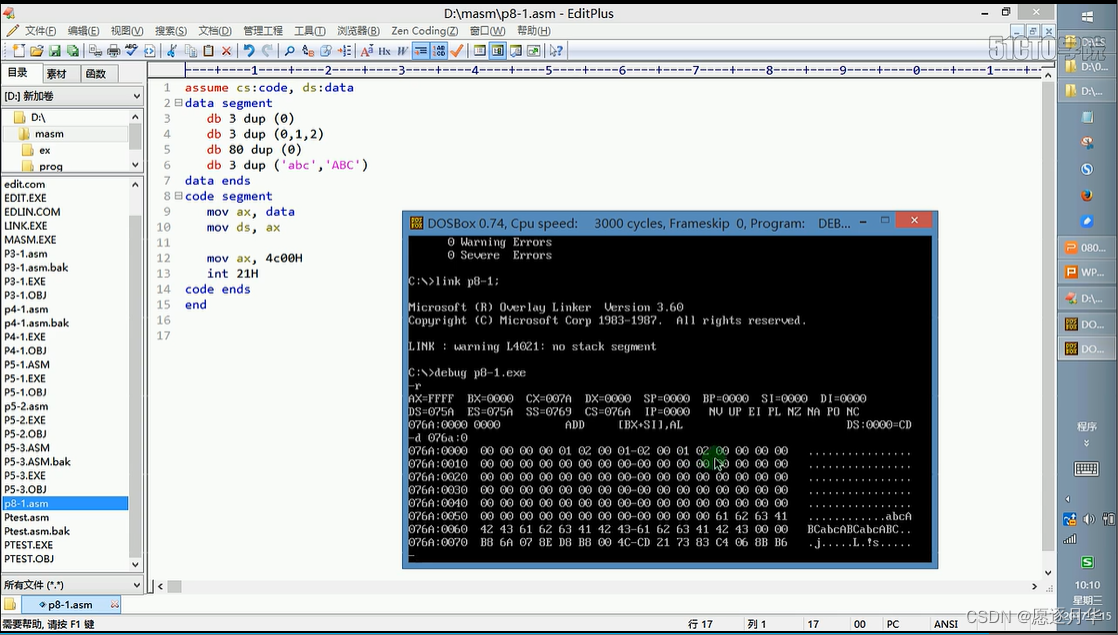Run the ABC spell check icon
The width and height of the screenshot is (1118, 635).
[131, 51]
